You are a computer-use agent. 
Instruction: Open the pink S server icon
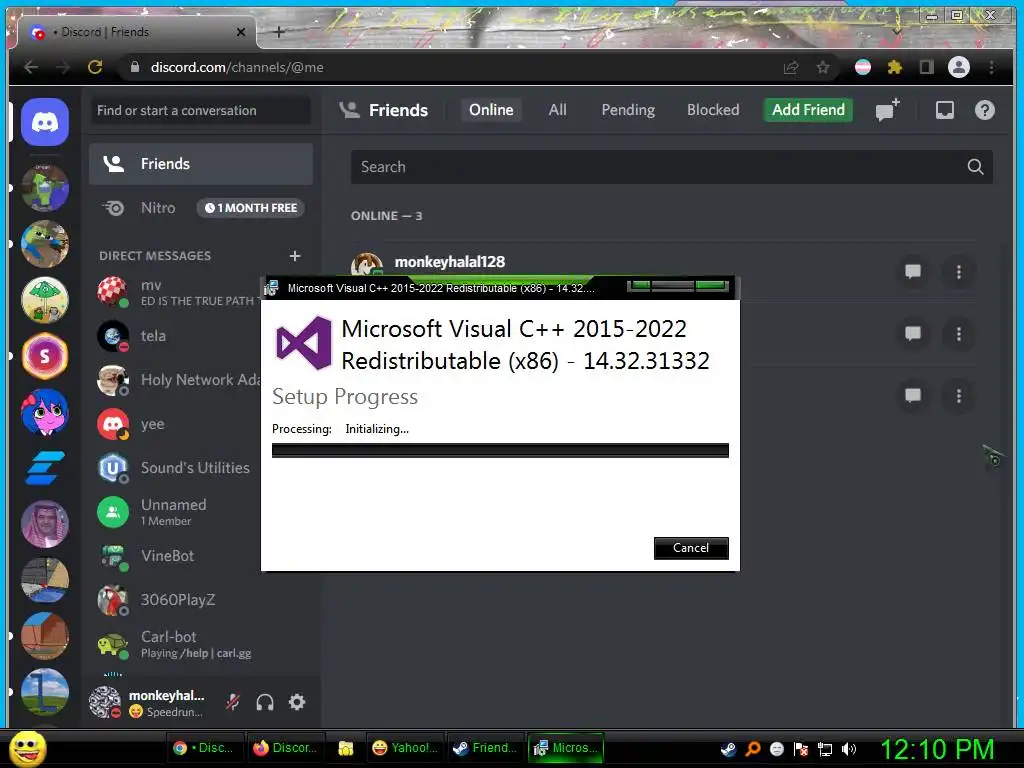[x=44, y=356]
